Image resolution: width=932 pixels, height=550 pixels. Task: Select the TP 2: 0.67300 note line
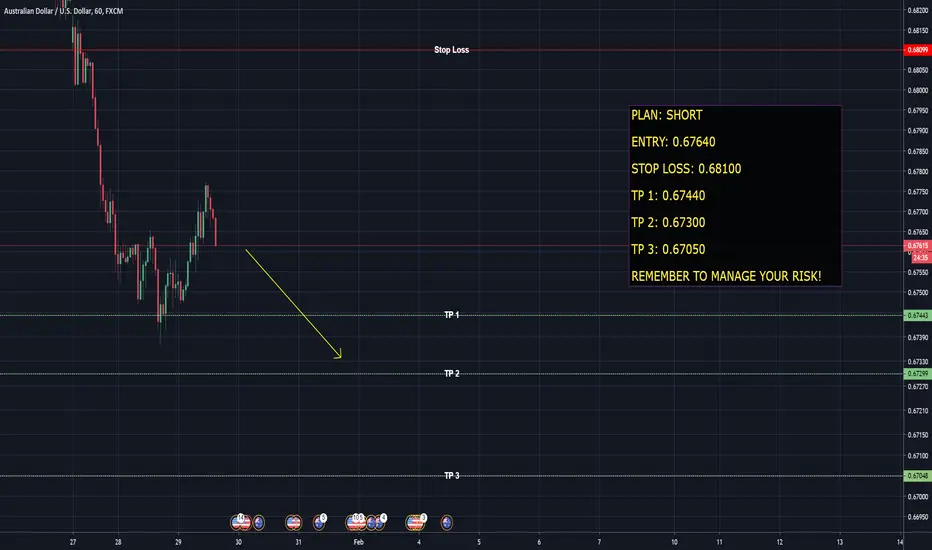tap(668, 222)
